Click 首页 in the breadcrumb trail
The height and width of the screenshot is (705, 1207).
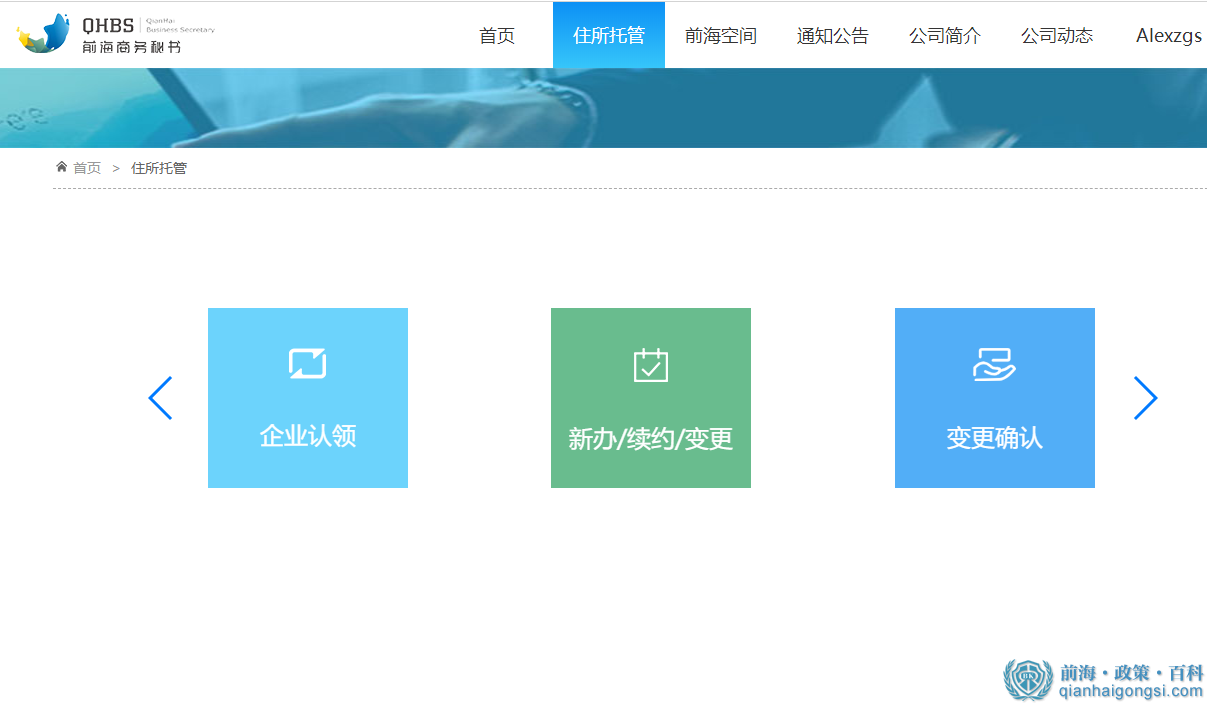(x=87, y=167)
